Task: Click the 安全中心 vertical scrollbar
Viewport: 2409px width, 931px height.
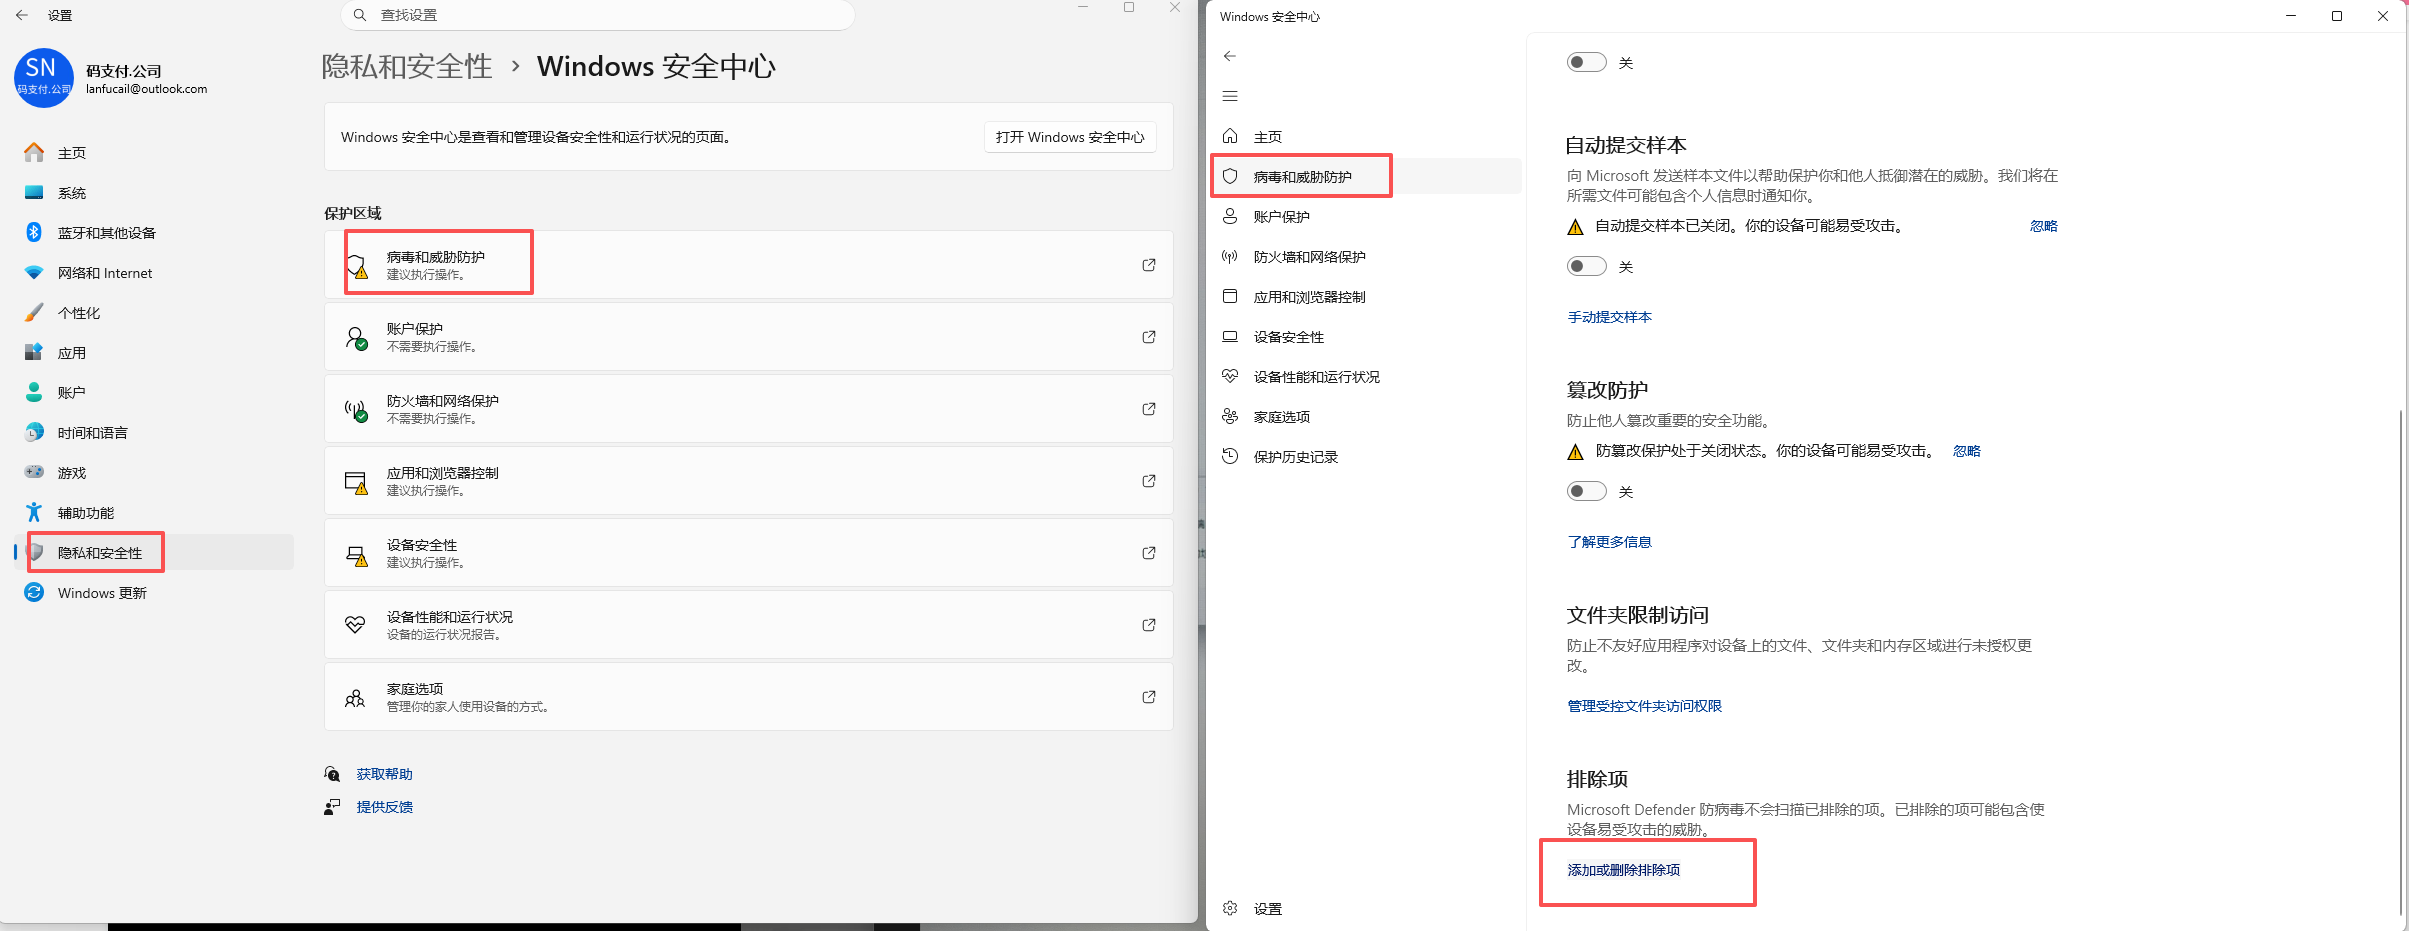Action: coord(2400,660)
